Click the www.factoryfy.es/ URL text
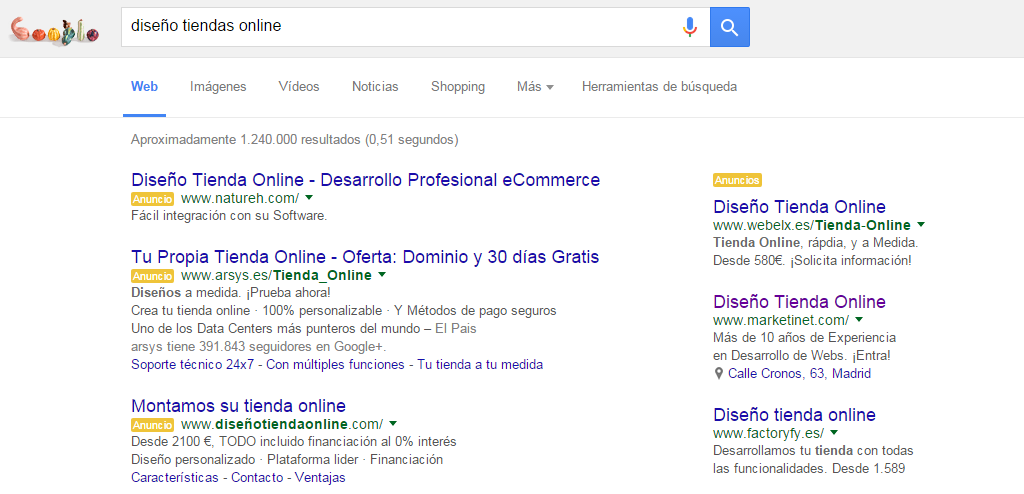The height and width of the screenshot is (494, 1024). tap(769, 433)
